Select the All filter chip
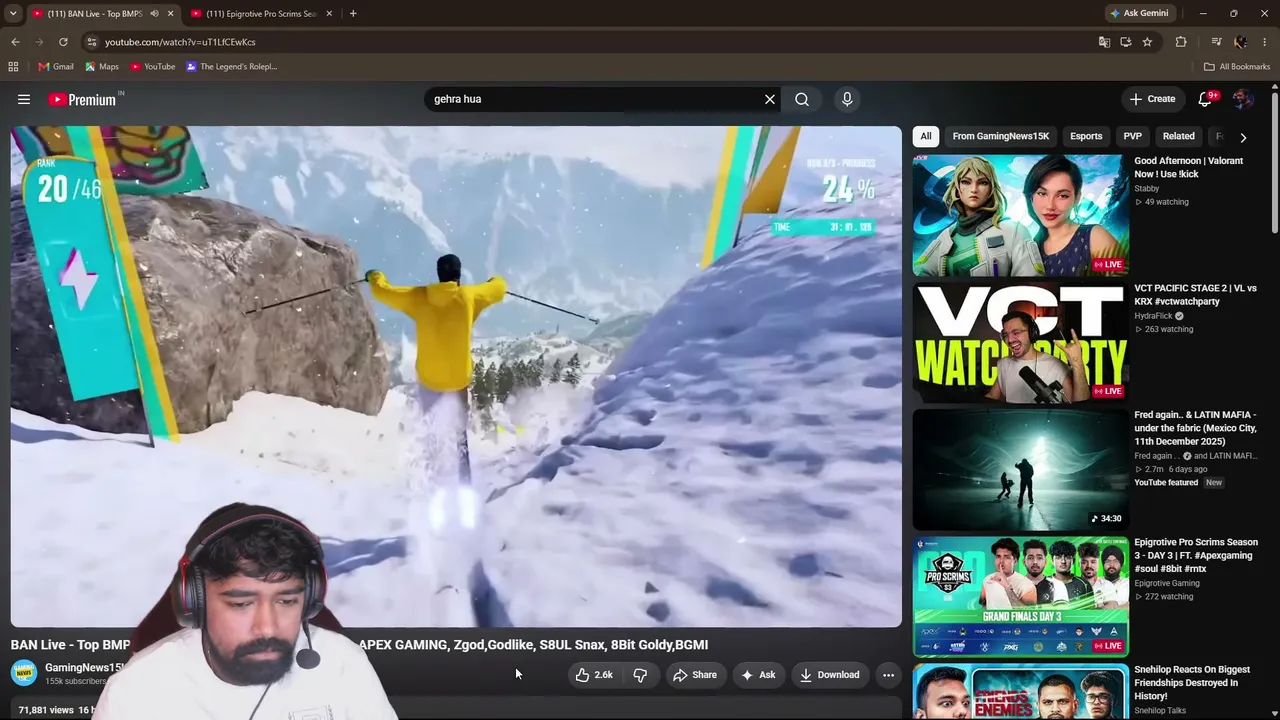This screenshot has width=1280, height=720. coord(926,136)
